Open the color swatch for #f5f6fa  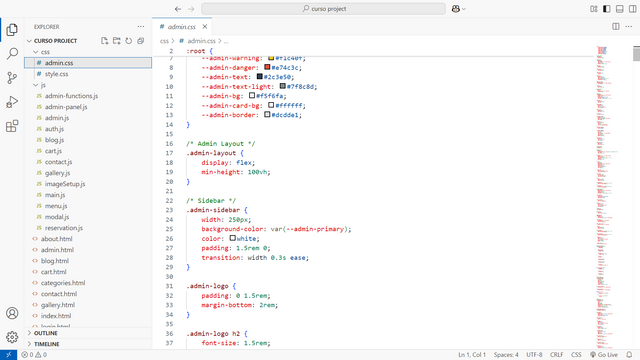coord(252,96)
